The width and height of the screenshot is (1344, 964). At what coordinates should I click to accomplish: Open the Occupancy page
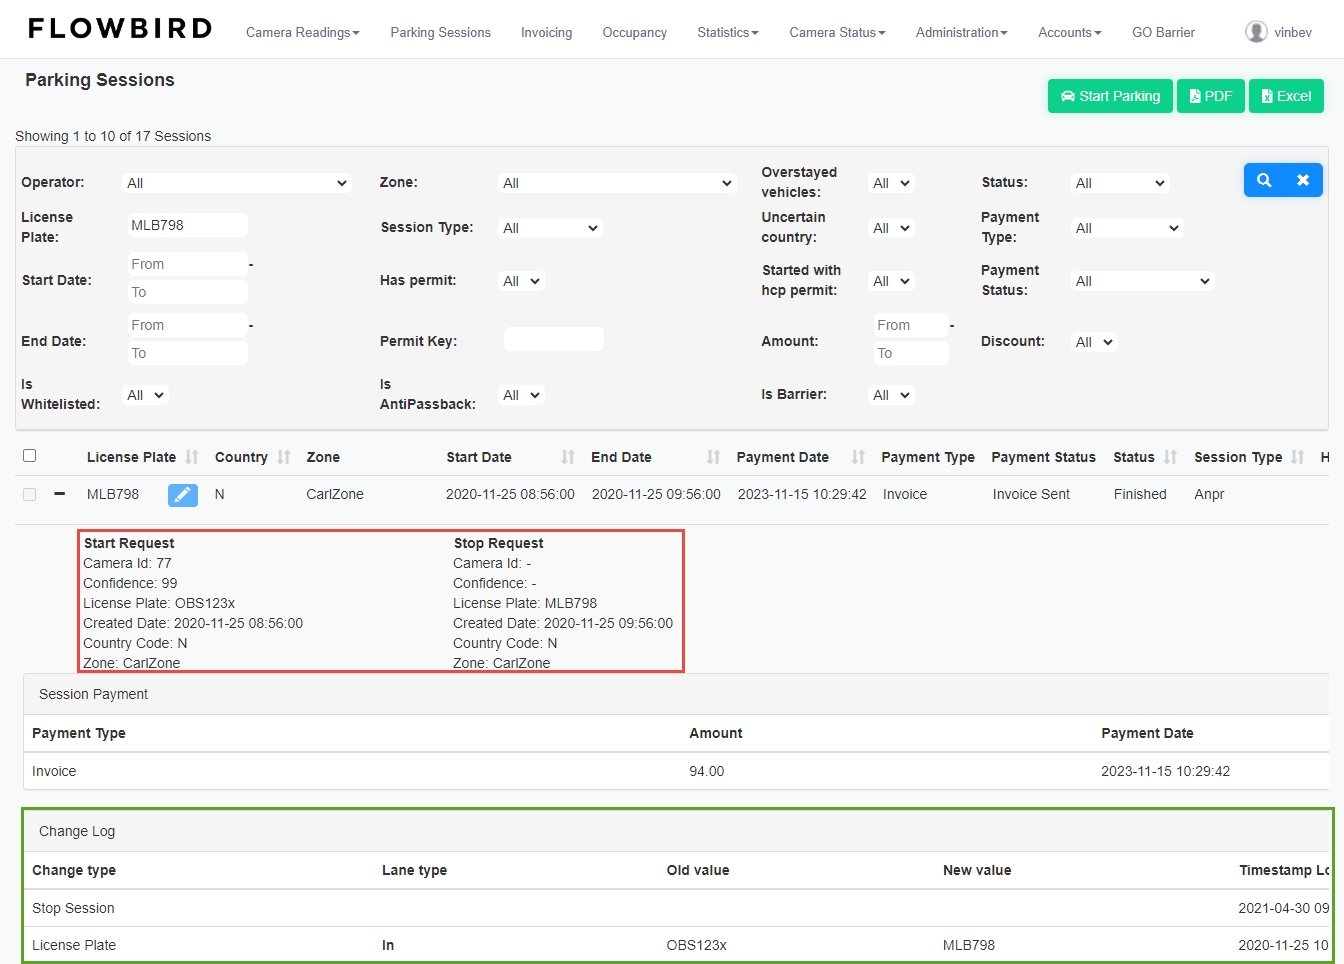point(634,32)
